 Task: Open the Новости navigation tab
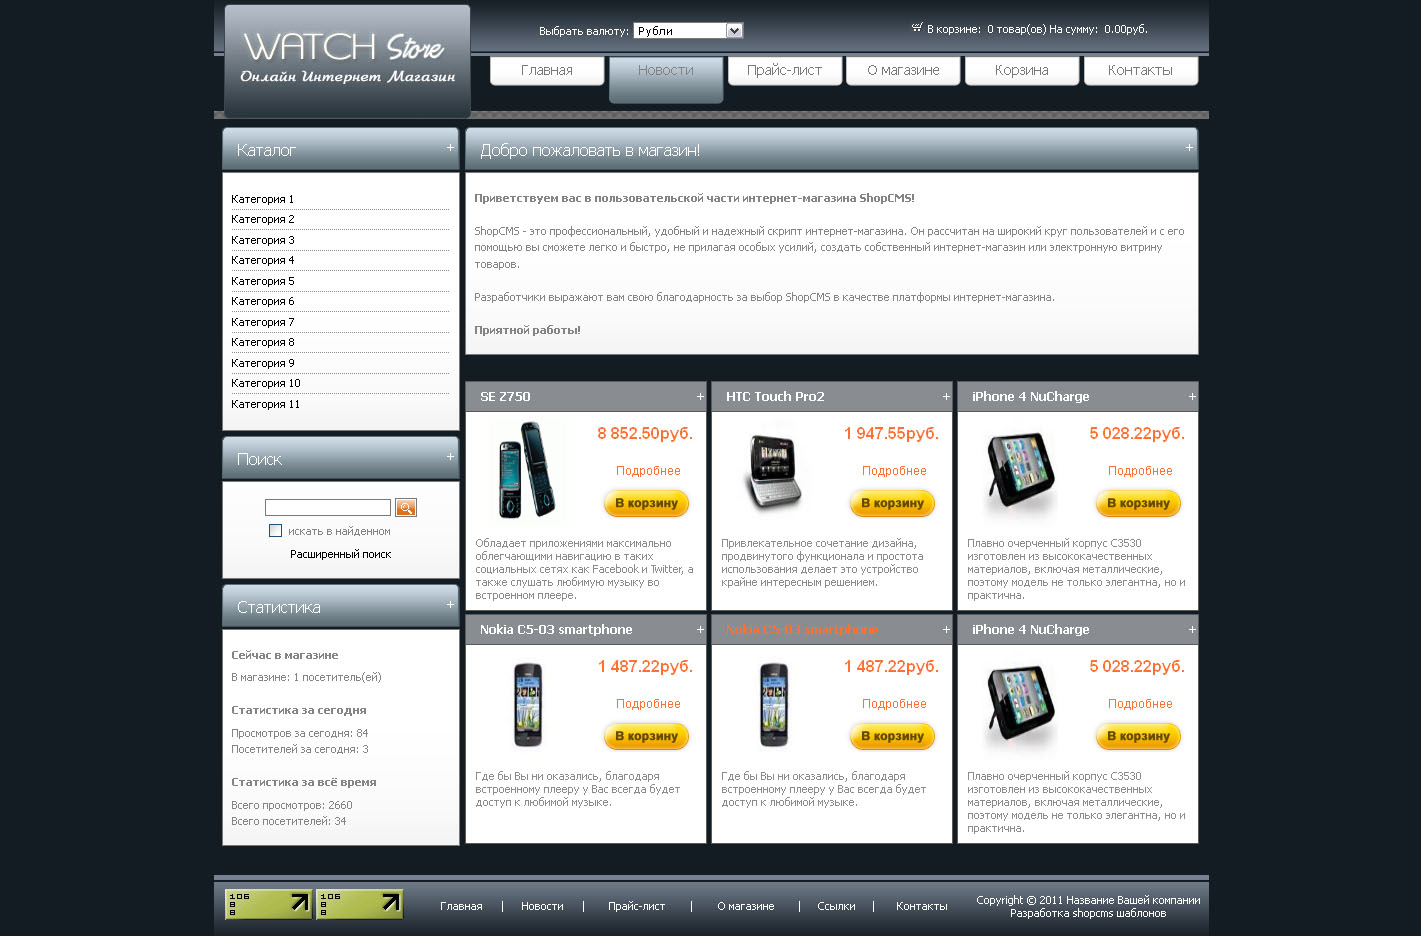coord(666,78)
